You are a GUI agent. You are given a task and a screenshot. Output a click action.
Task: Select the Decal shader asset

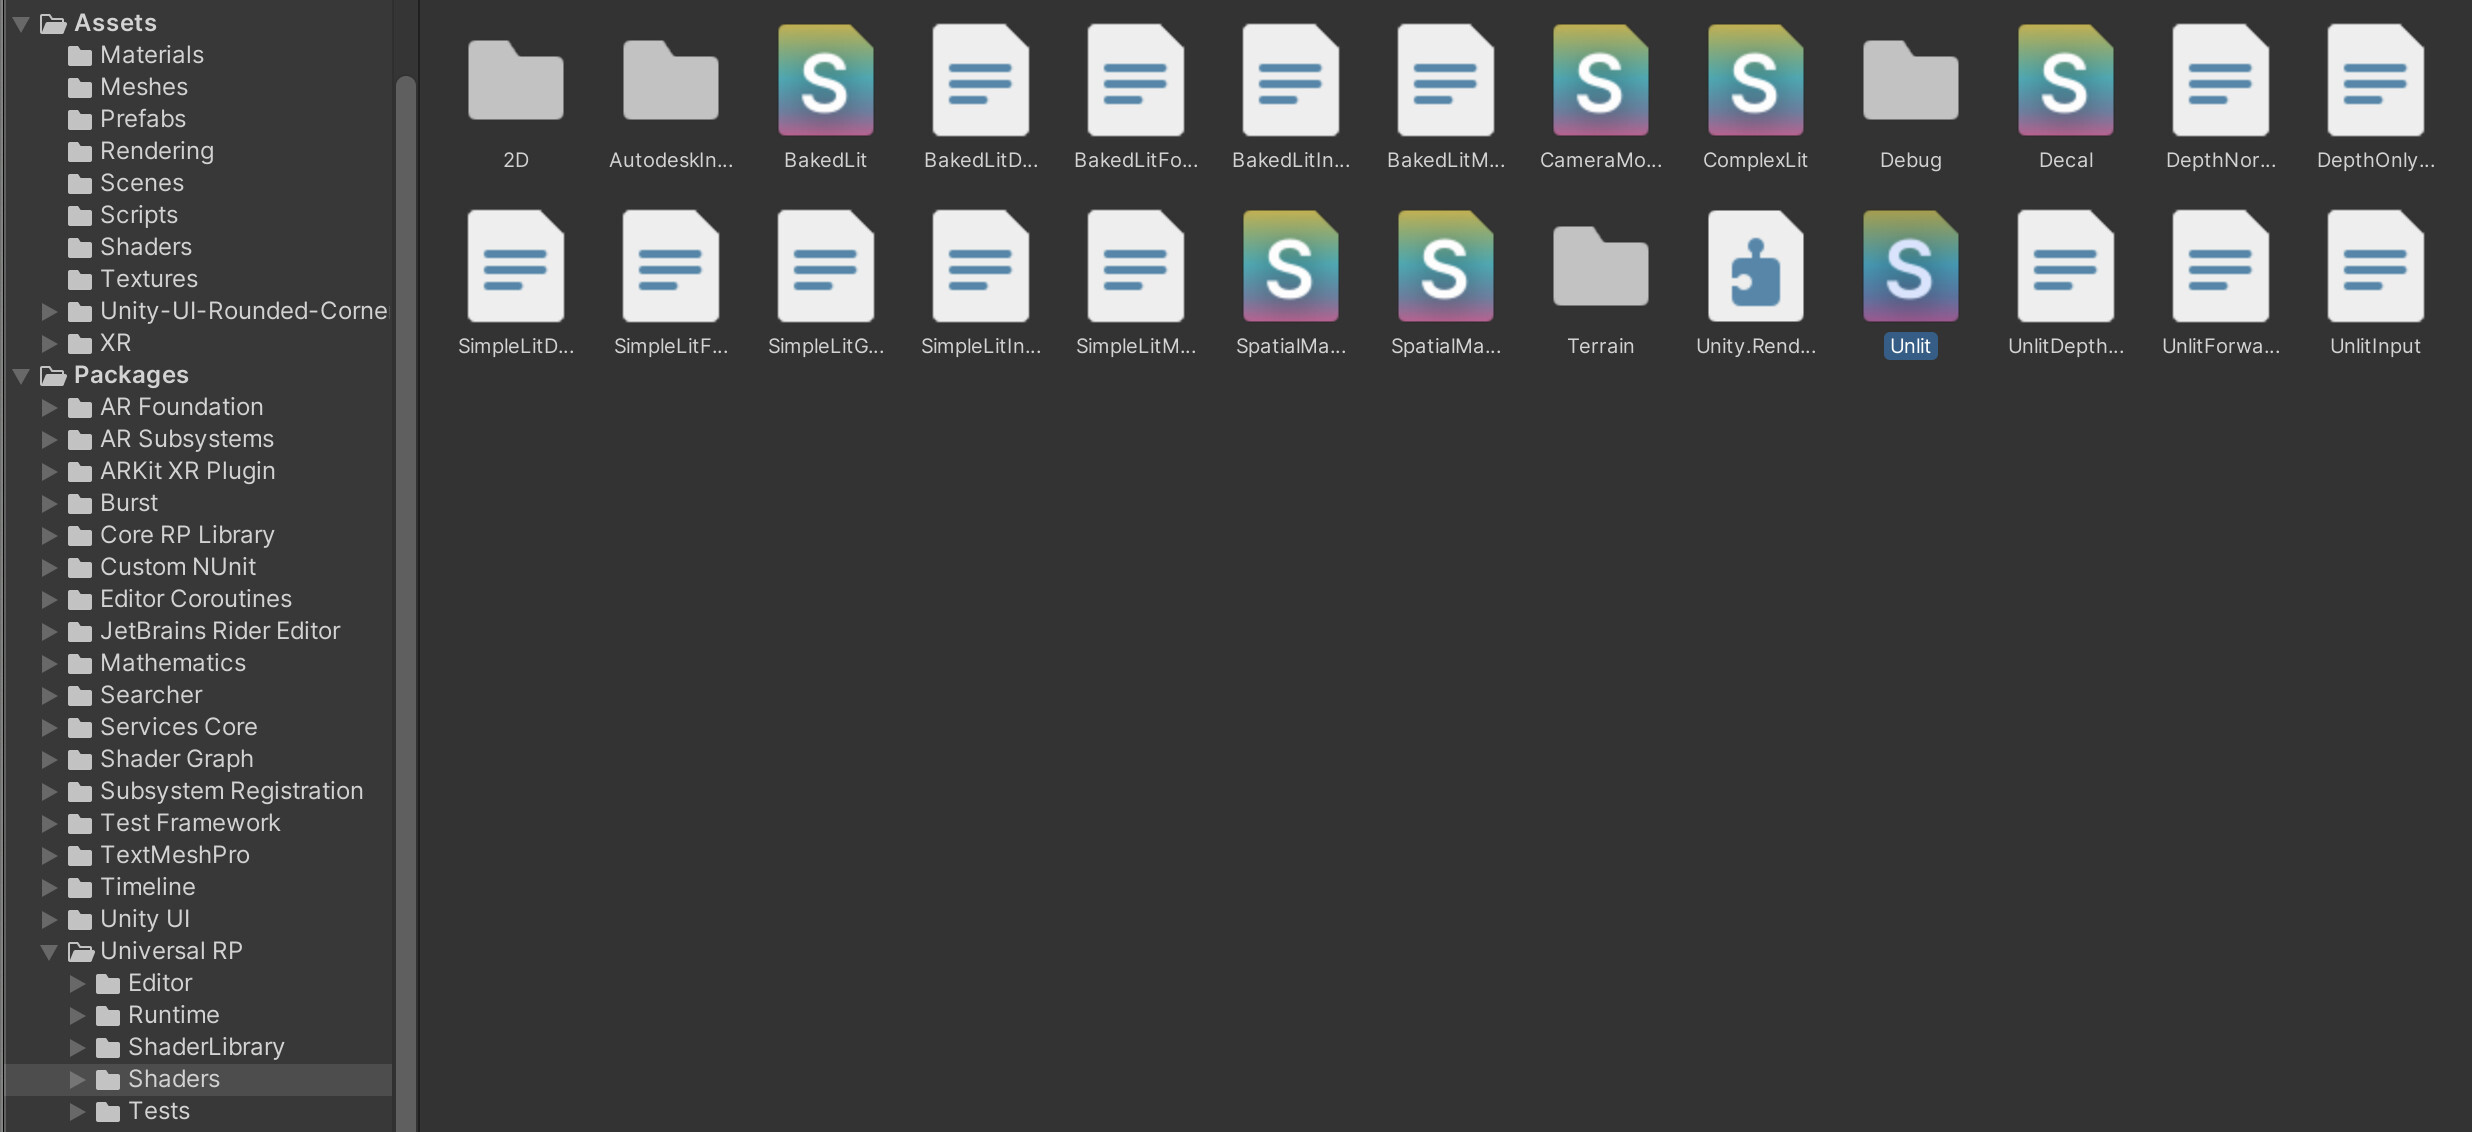(2065, 82)
